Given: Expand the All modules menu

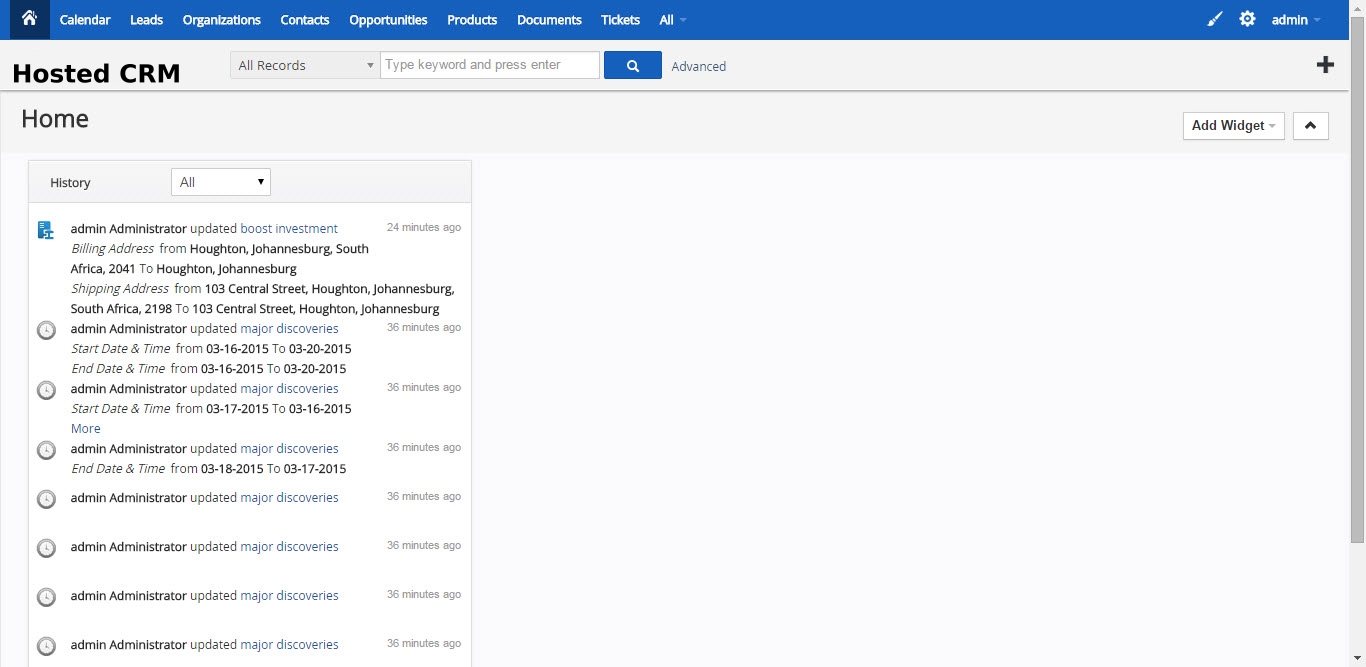Looking at the screenshot, I should pyautogui.click(x=672, y=20).
